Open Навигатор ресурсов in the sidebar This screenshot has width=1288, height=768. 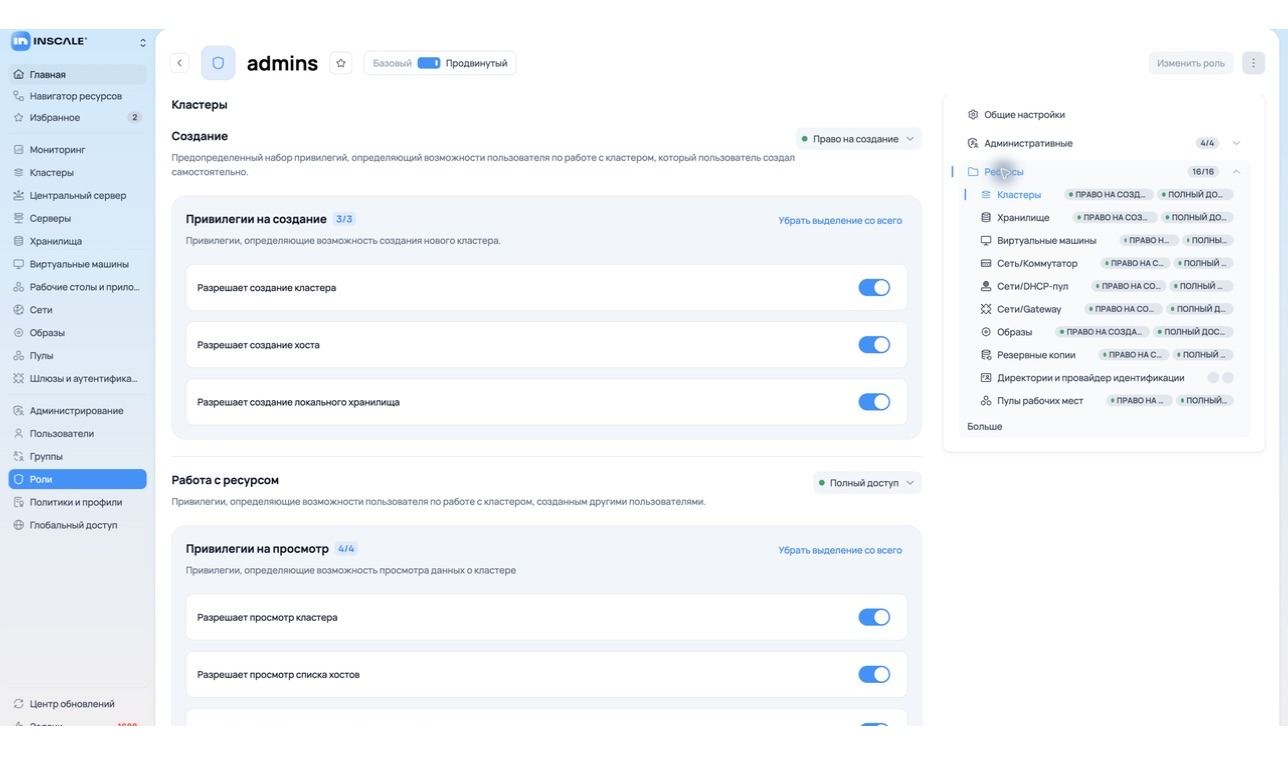pos(78,96)
